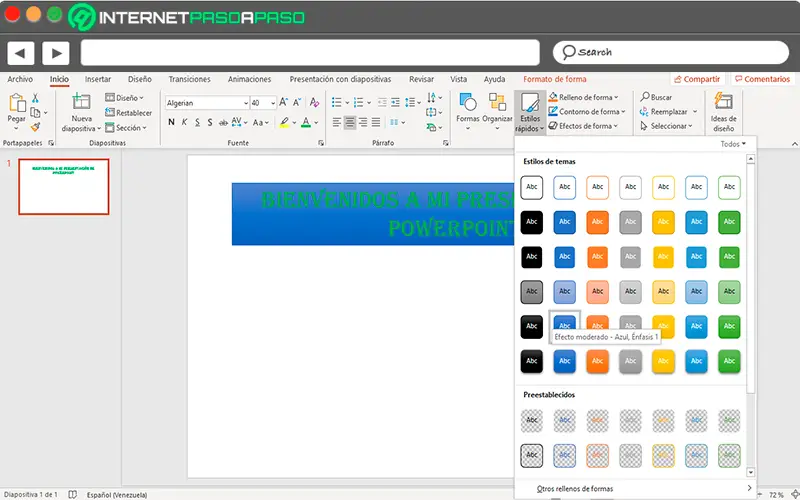Toggle italic K formatting
Screen dimensions: 800x500
click(184, 122)
